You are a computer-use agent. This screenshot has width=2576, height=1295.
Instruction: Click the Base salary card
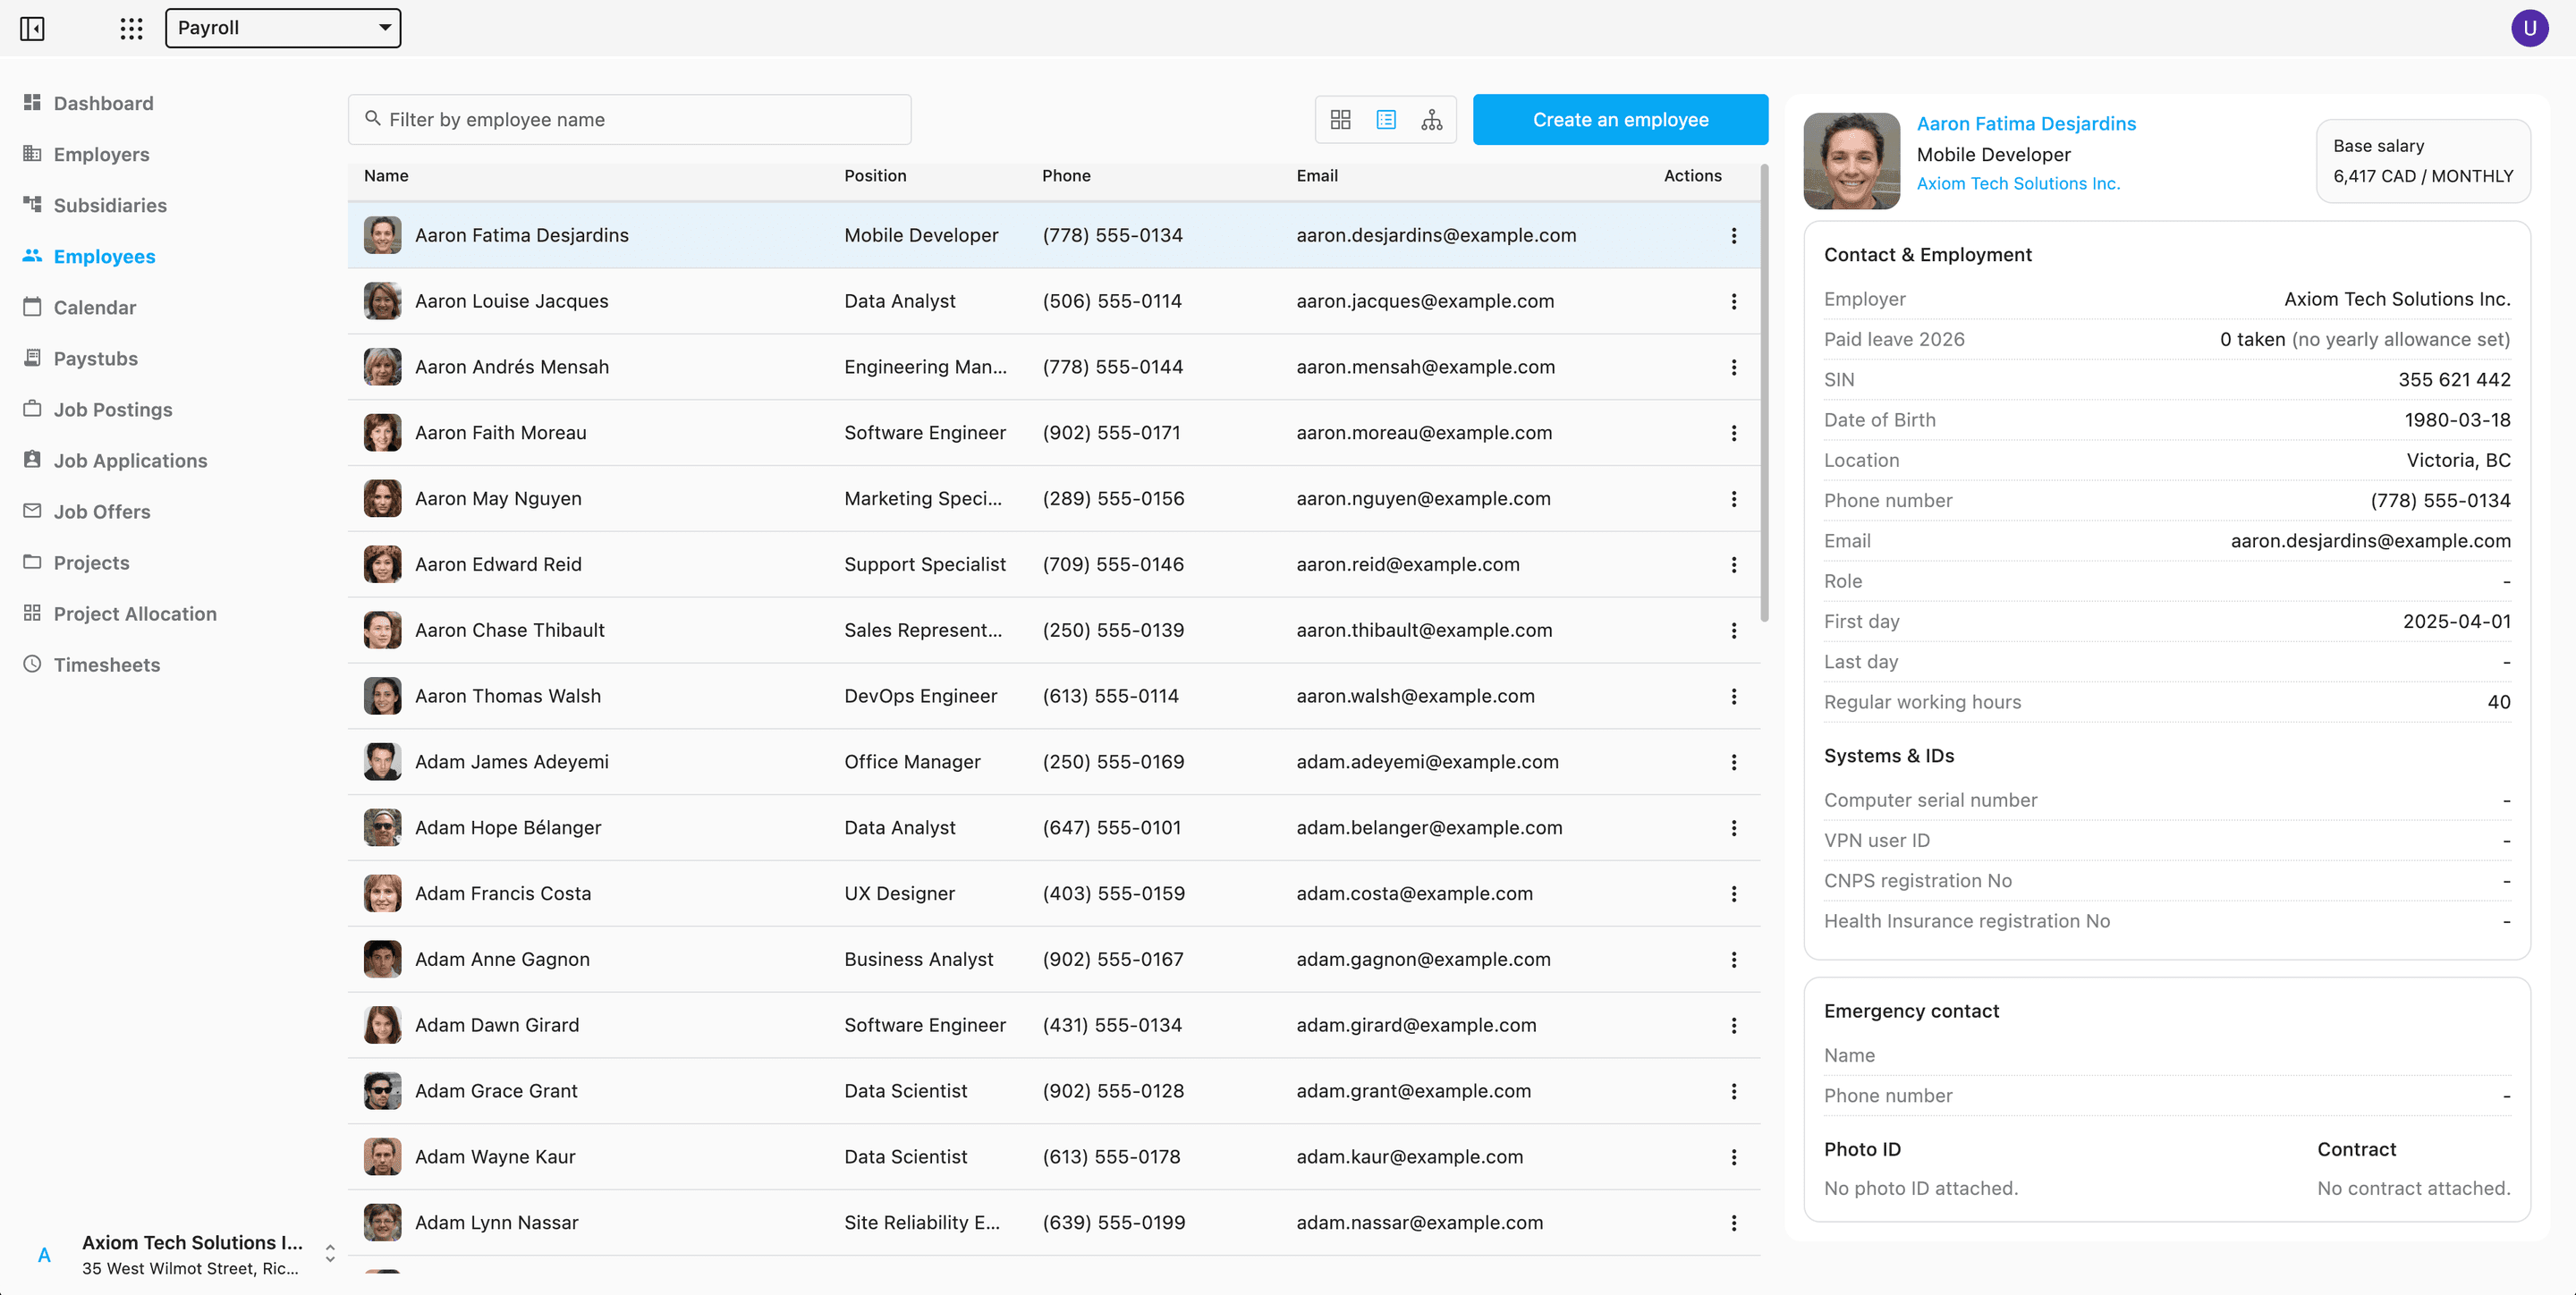(x=2422, y=161)
